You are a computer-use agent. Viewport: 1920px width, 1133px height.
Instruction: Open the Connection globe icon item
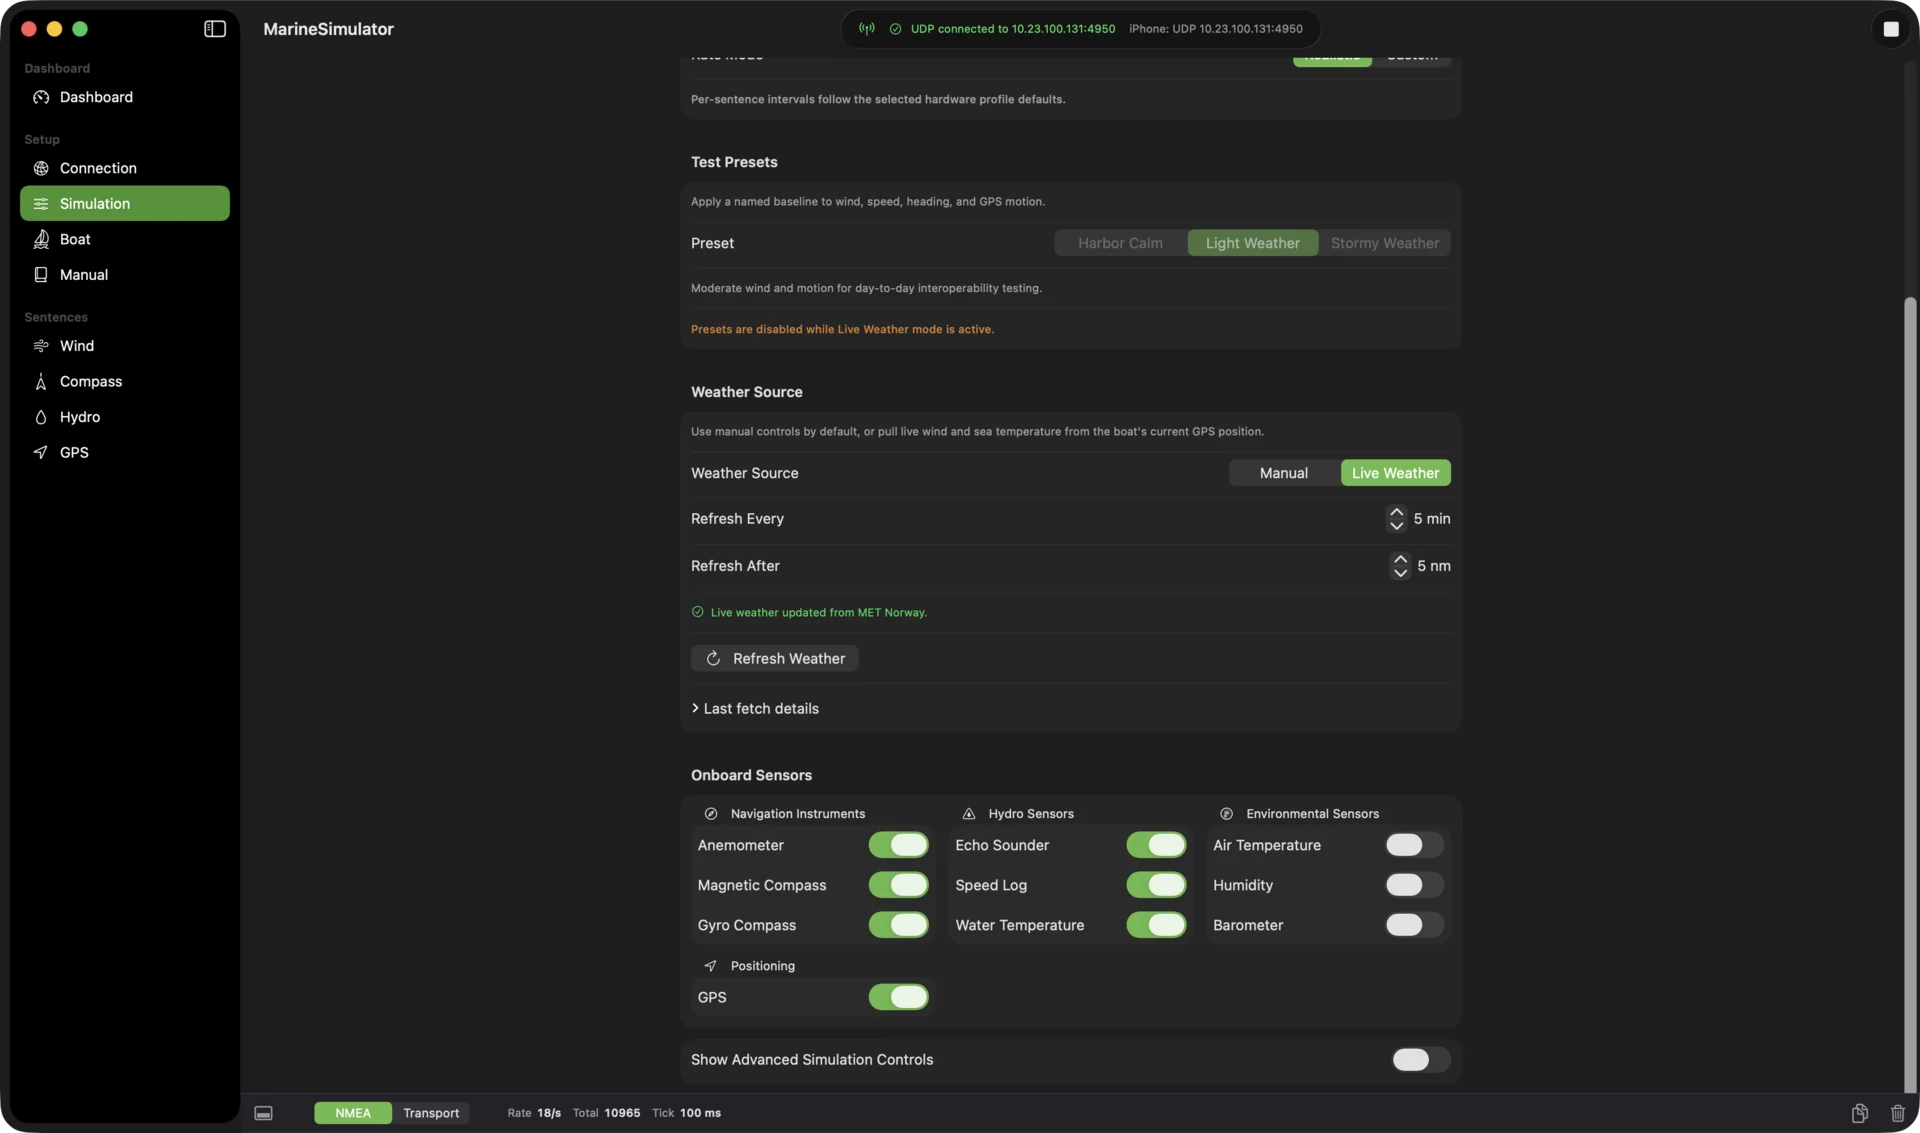(41, 168)
